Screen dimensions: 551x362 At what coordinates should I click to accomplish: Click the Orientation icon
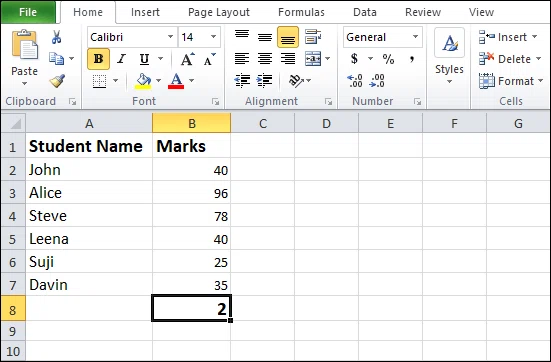pos(296,81)
